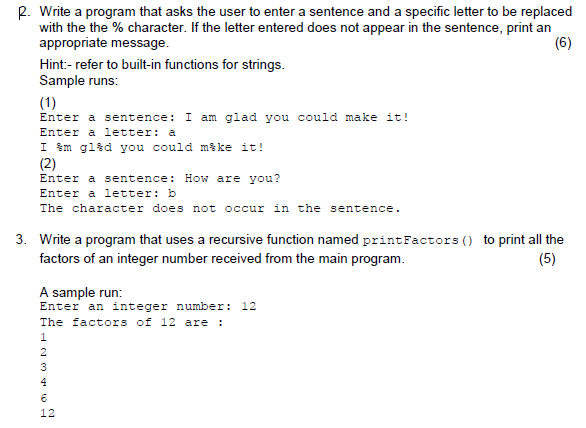Click the question number 3 marker
586x428 pixels.
coord(21,239)
